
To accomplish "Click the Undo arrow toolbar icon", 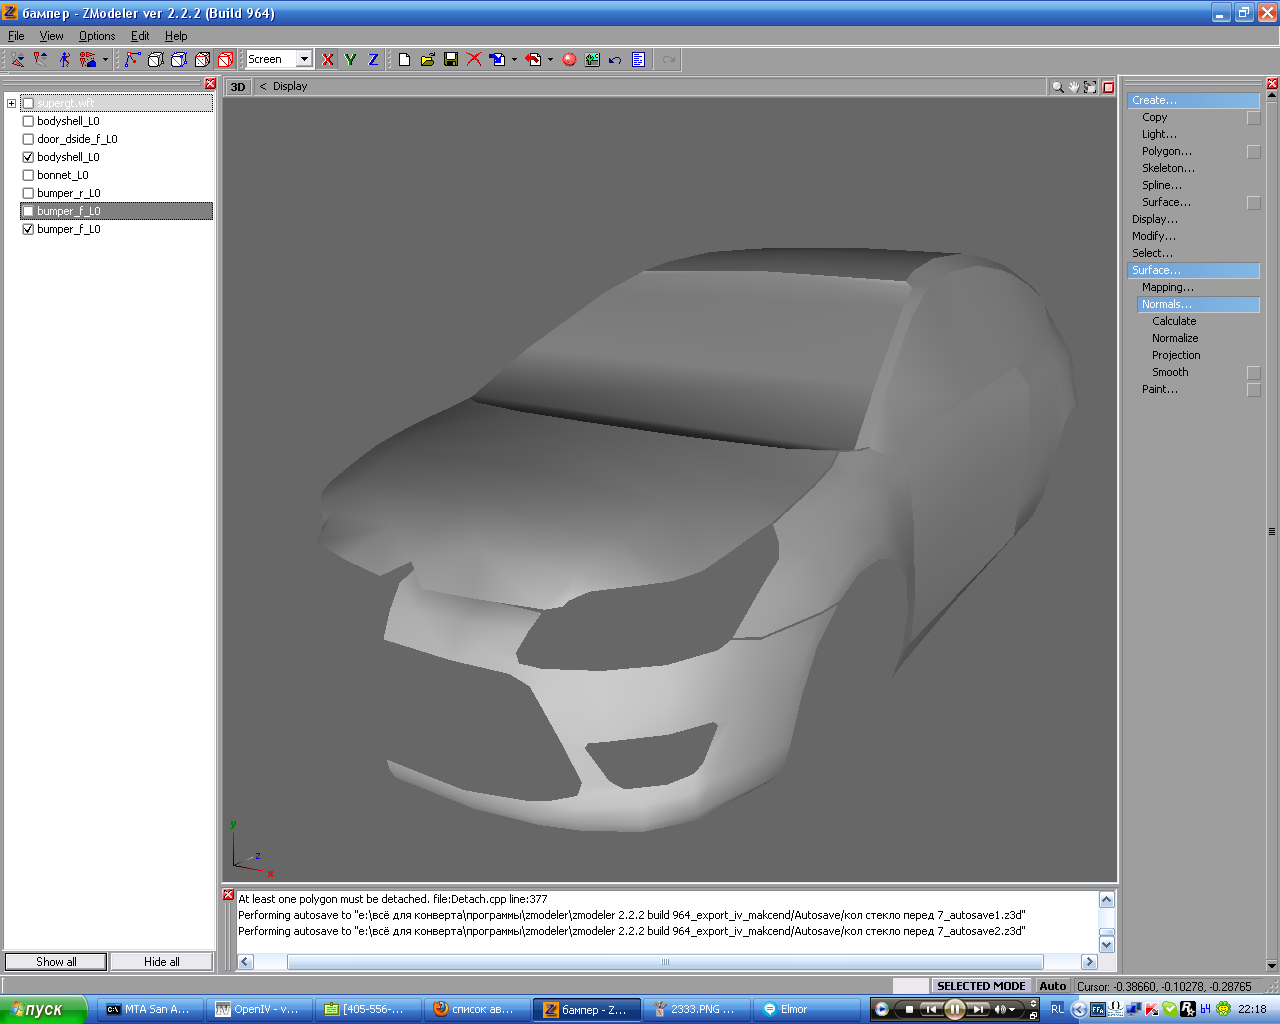I will (615, 60).
